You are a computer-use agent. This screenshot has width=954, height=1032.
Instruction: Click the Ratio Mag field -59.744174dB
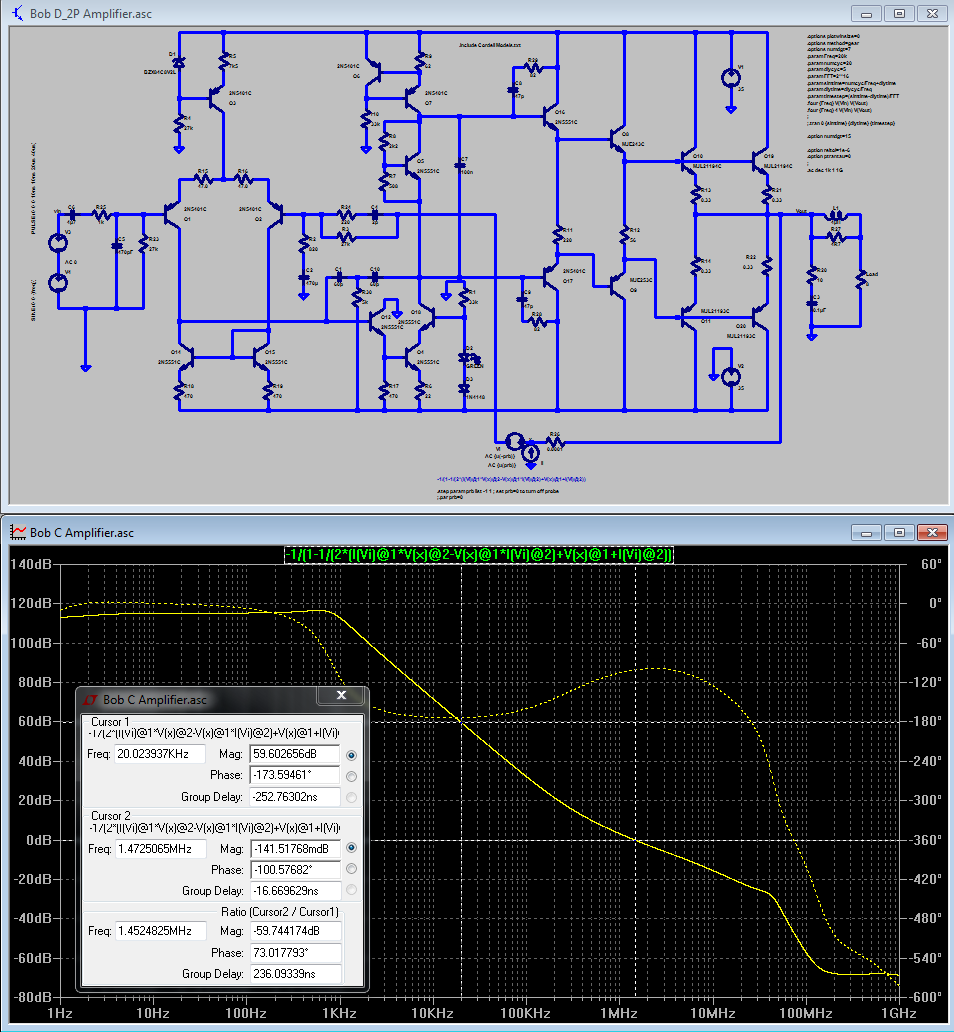click(x=296, y=931)
